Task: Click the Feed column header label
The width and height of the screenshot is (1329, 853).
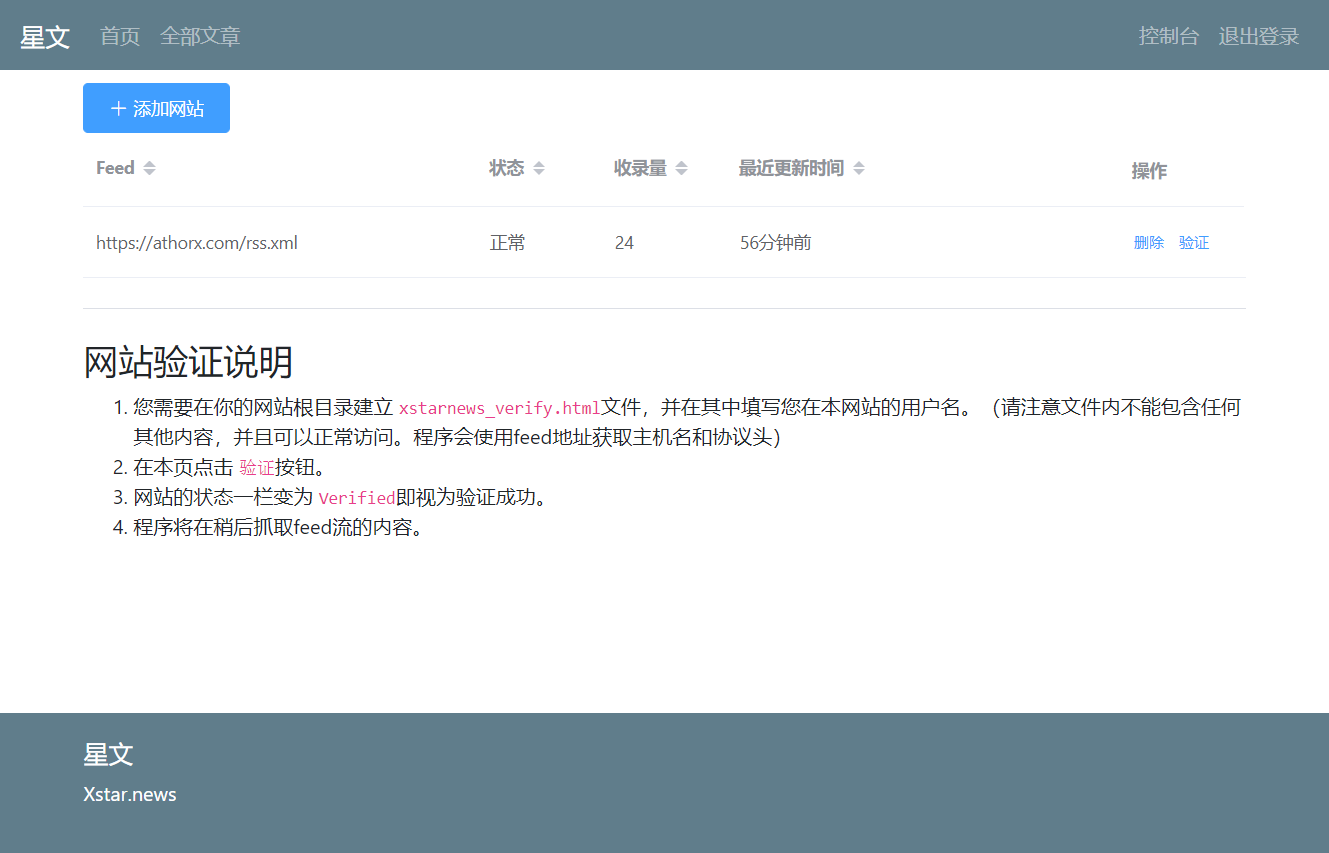Action: coord(115,168)
